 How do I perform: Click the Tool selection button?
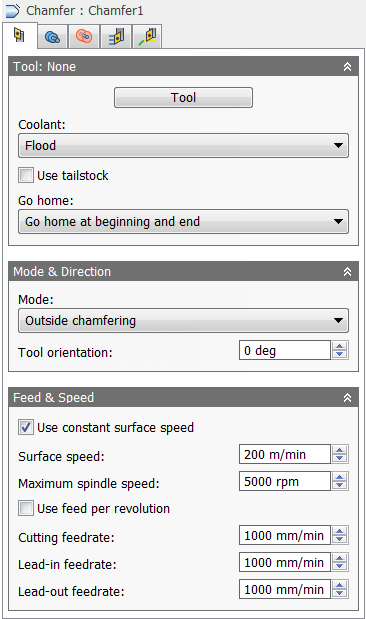184,98
